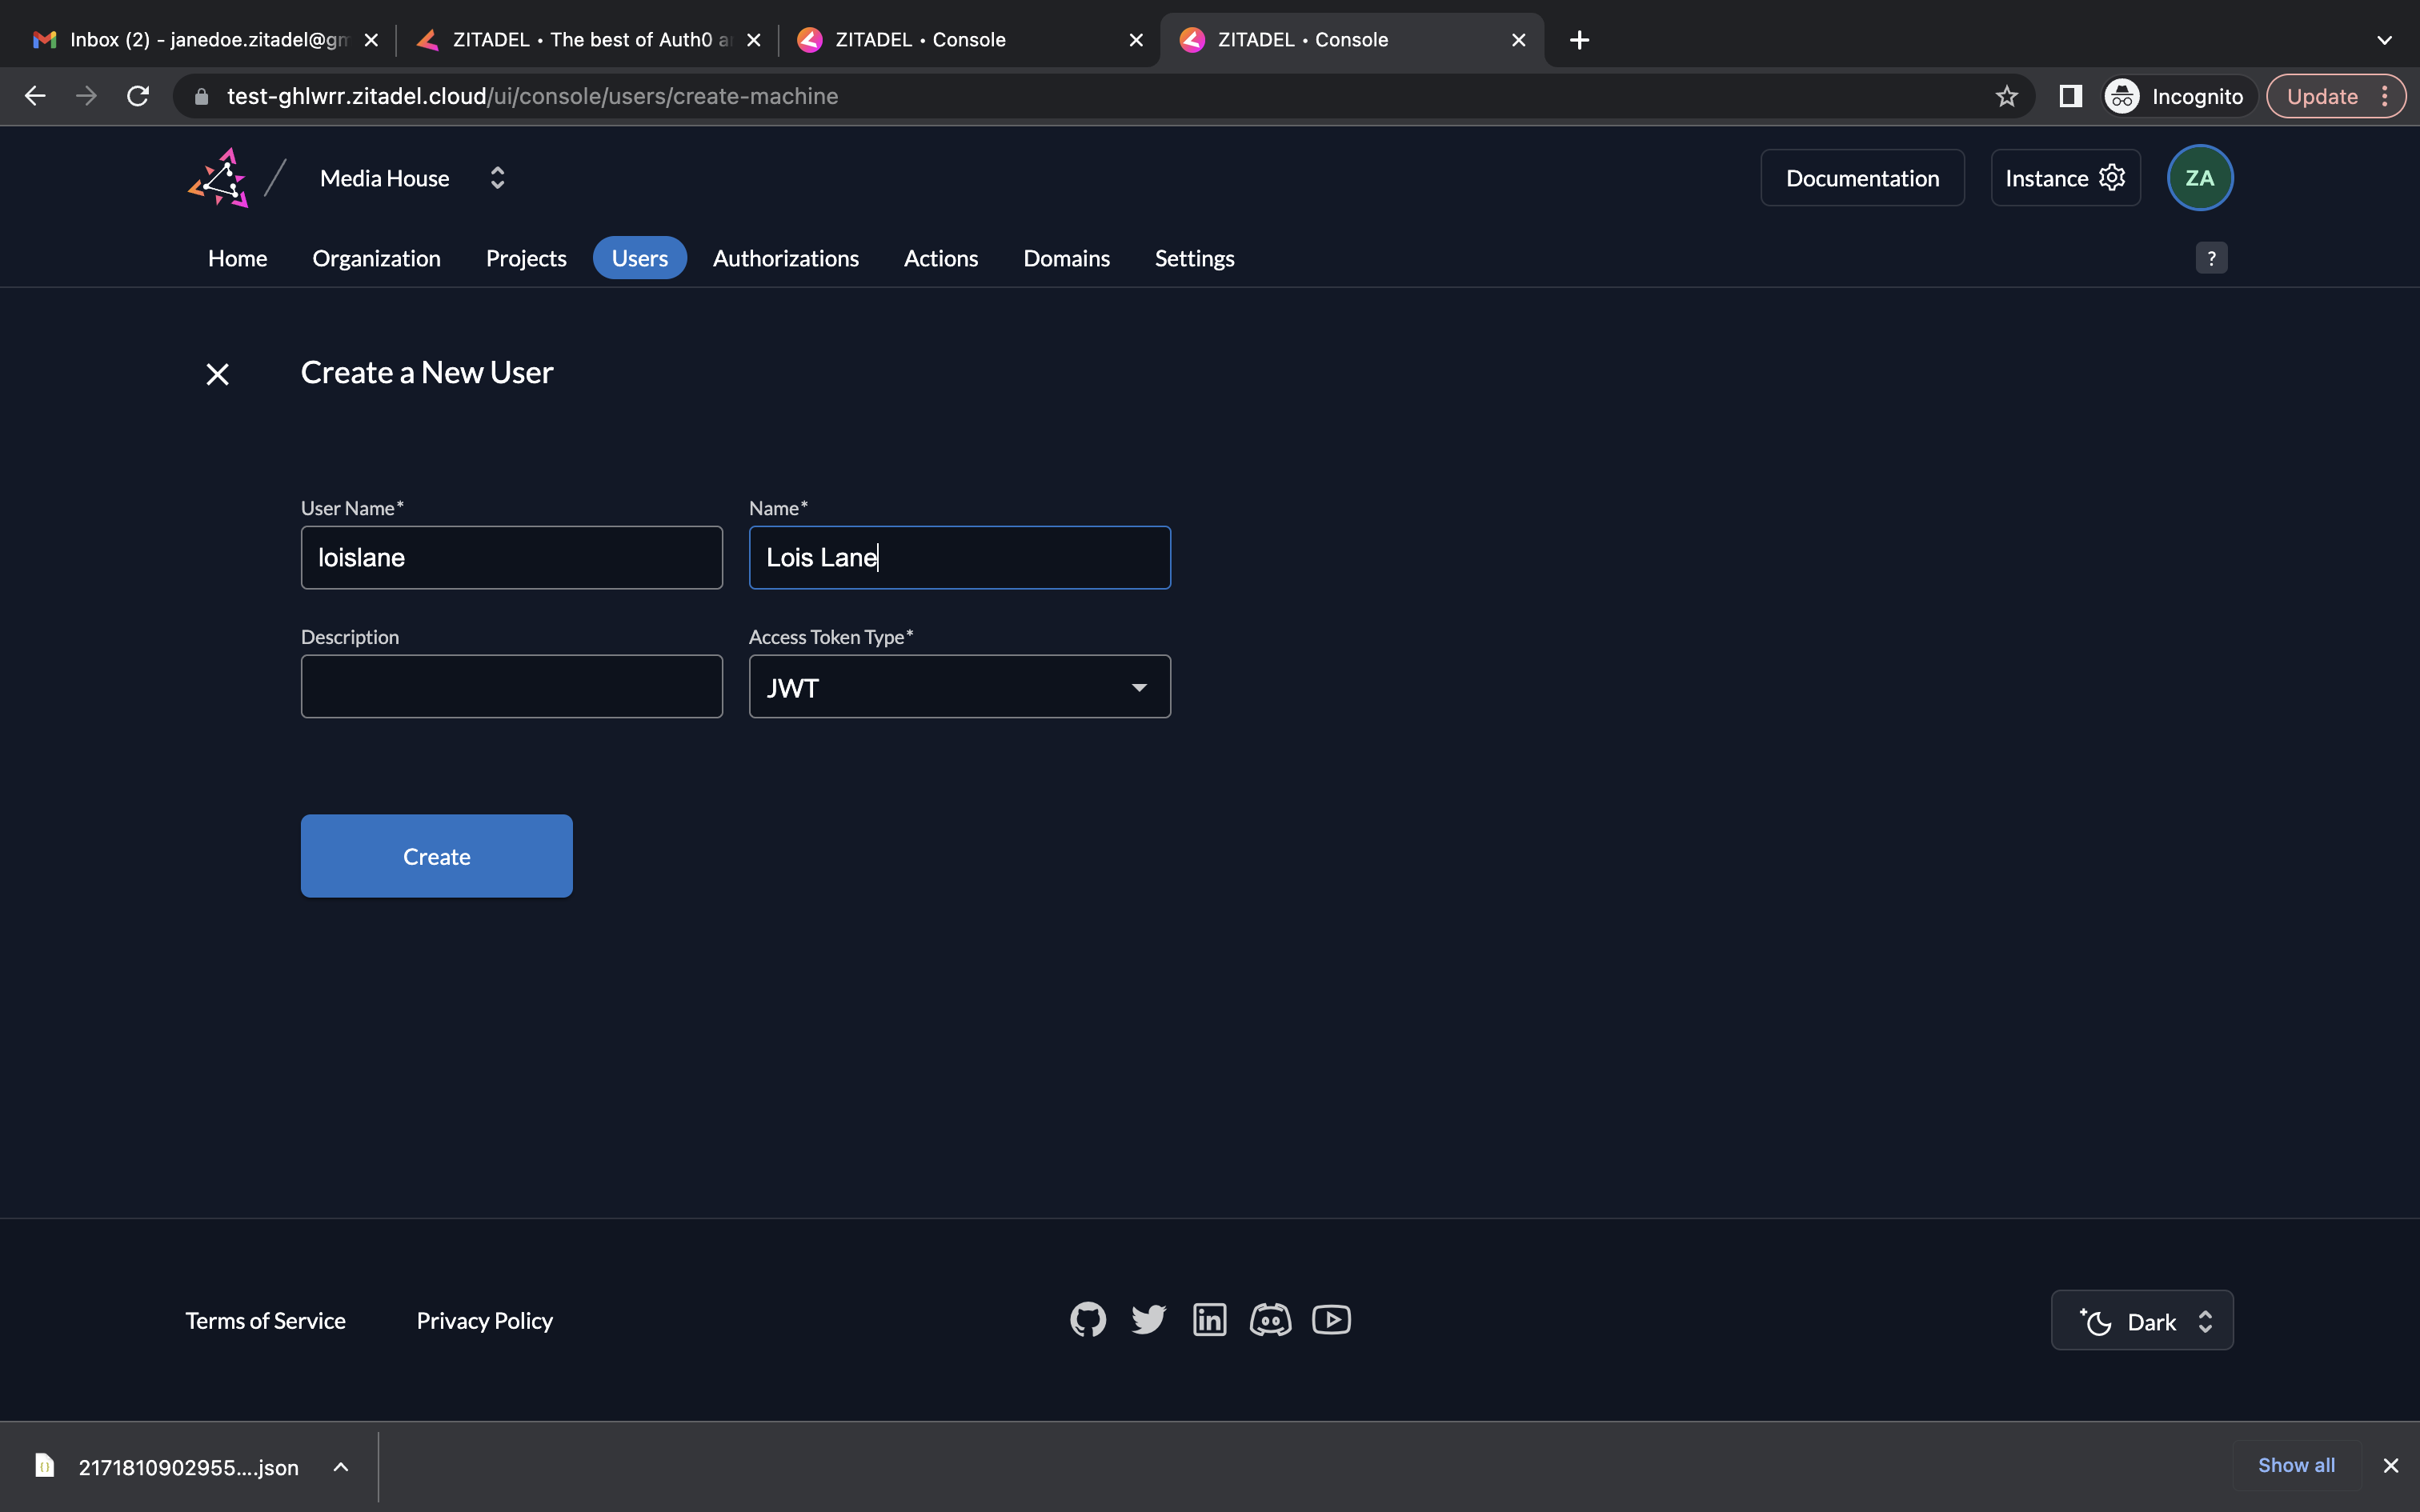Image resolution: width=2420 pixels, height=1512 pixels.
Task: Open Instance settings panel
Action: [x=2063, y=176]
